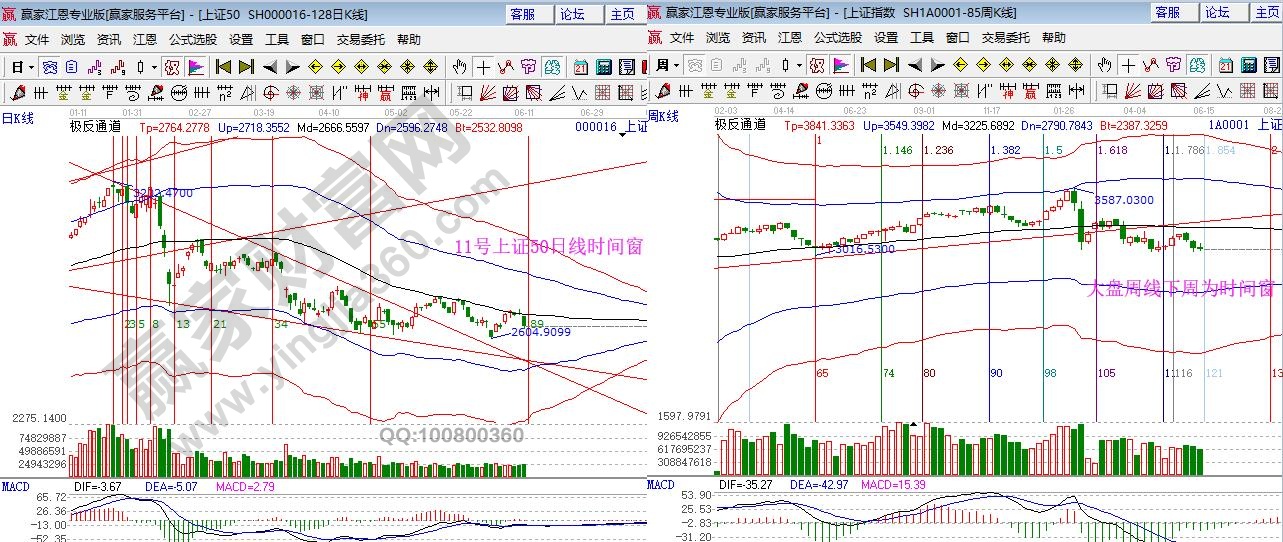Click black right arrow in 上证指数 window

(x=937, y=67)
